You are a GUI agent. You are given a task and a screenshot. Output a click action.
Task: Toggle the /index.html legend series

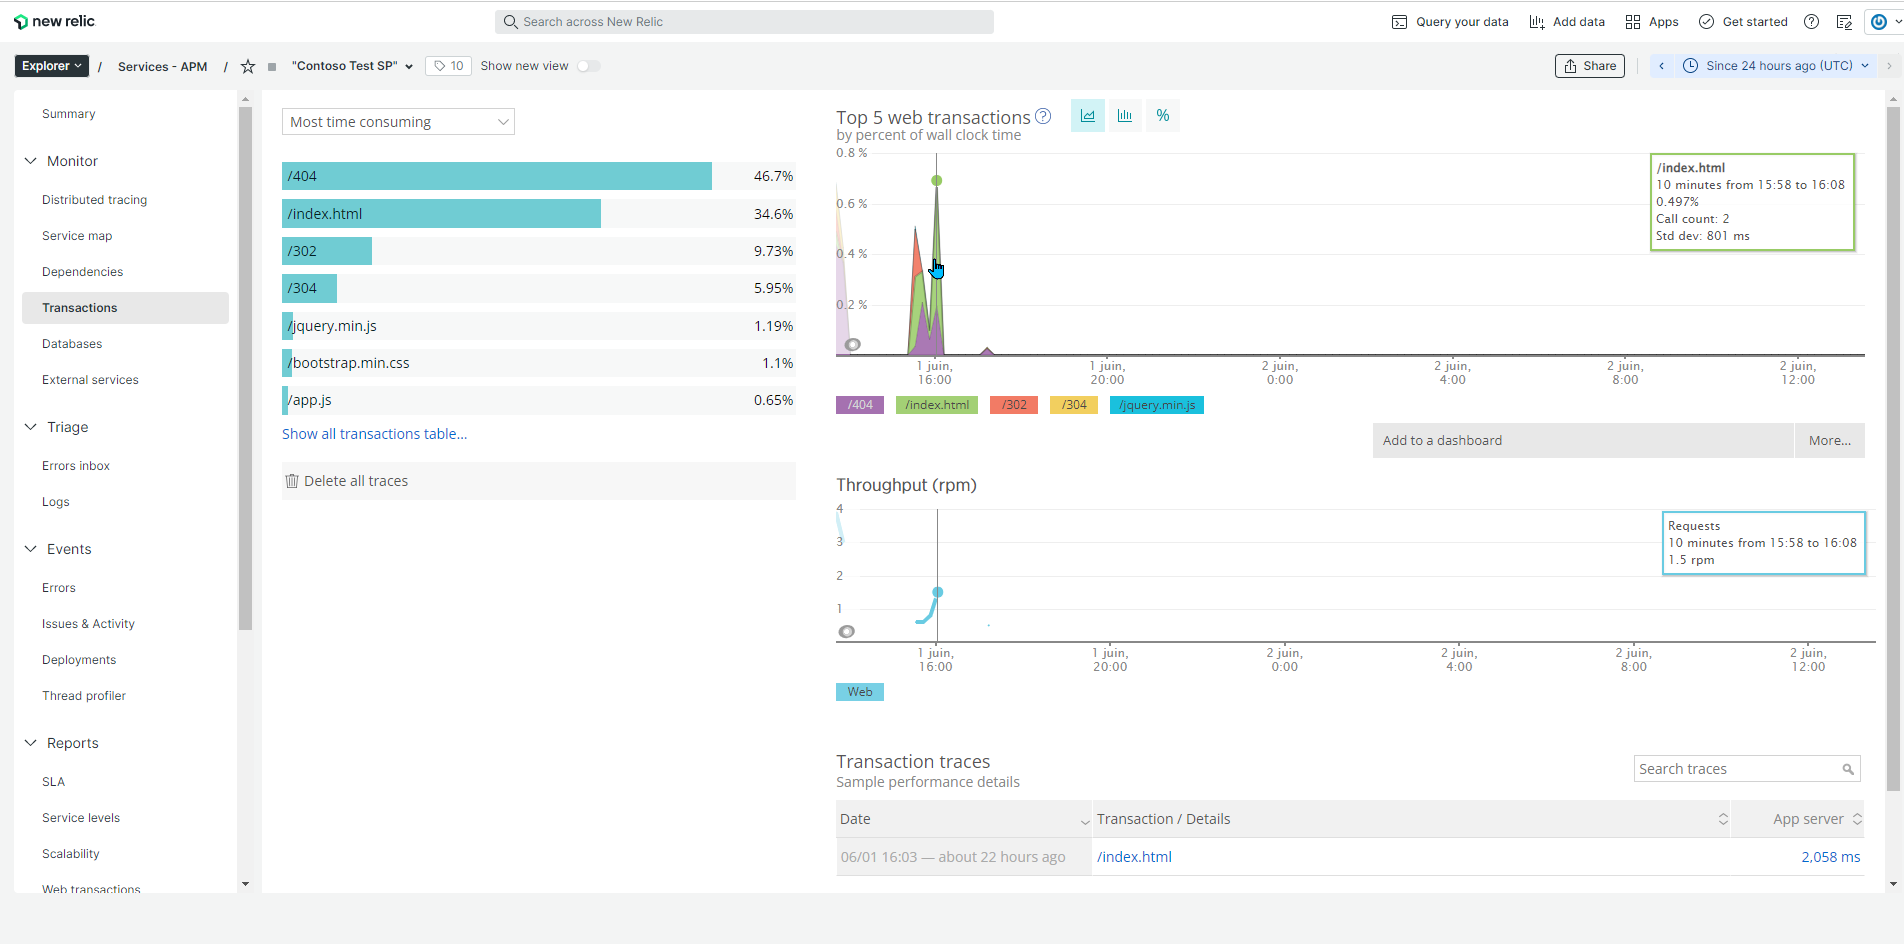pyautogui.click(x=937, y=405)
